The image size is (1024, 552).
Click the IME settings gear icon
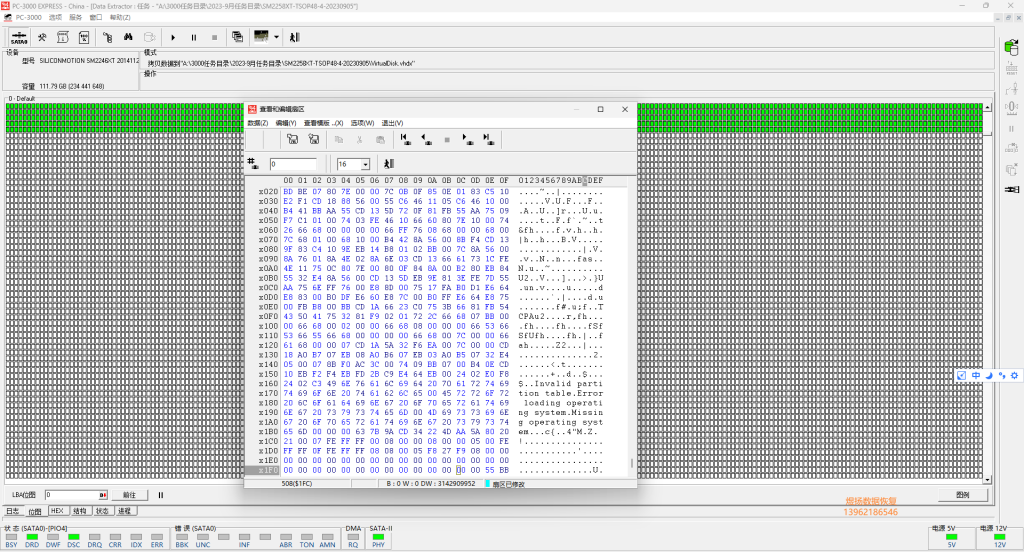(x=1014, y=376)
